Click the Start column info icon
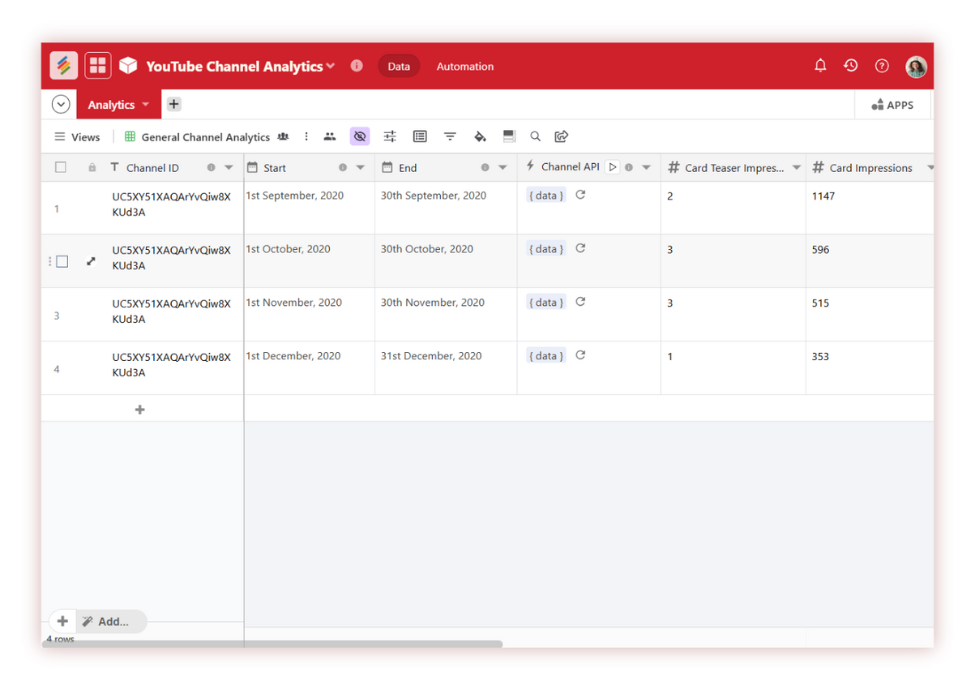Viewport: 975px width, 690px height. point(343,167)
